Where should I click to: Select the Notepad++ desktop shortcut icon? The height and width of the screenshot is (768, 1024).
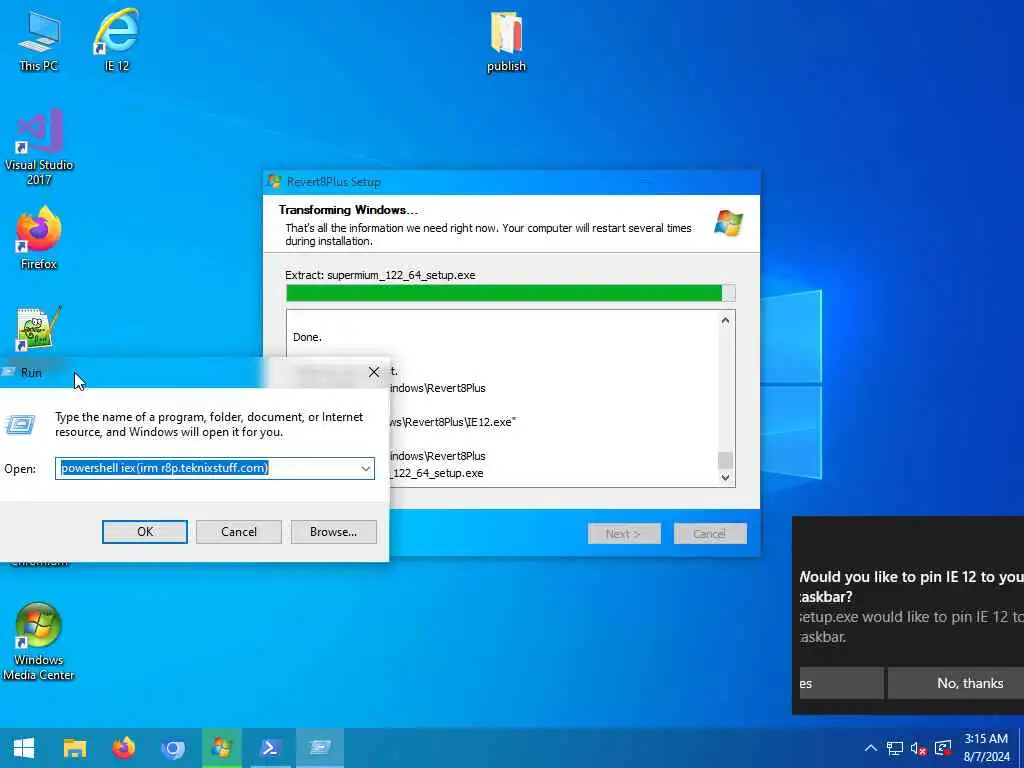39,330
